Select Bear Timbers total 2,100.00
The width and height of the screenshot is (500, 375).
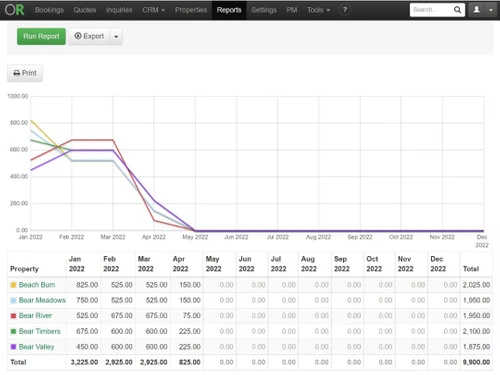point(476,331)
